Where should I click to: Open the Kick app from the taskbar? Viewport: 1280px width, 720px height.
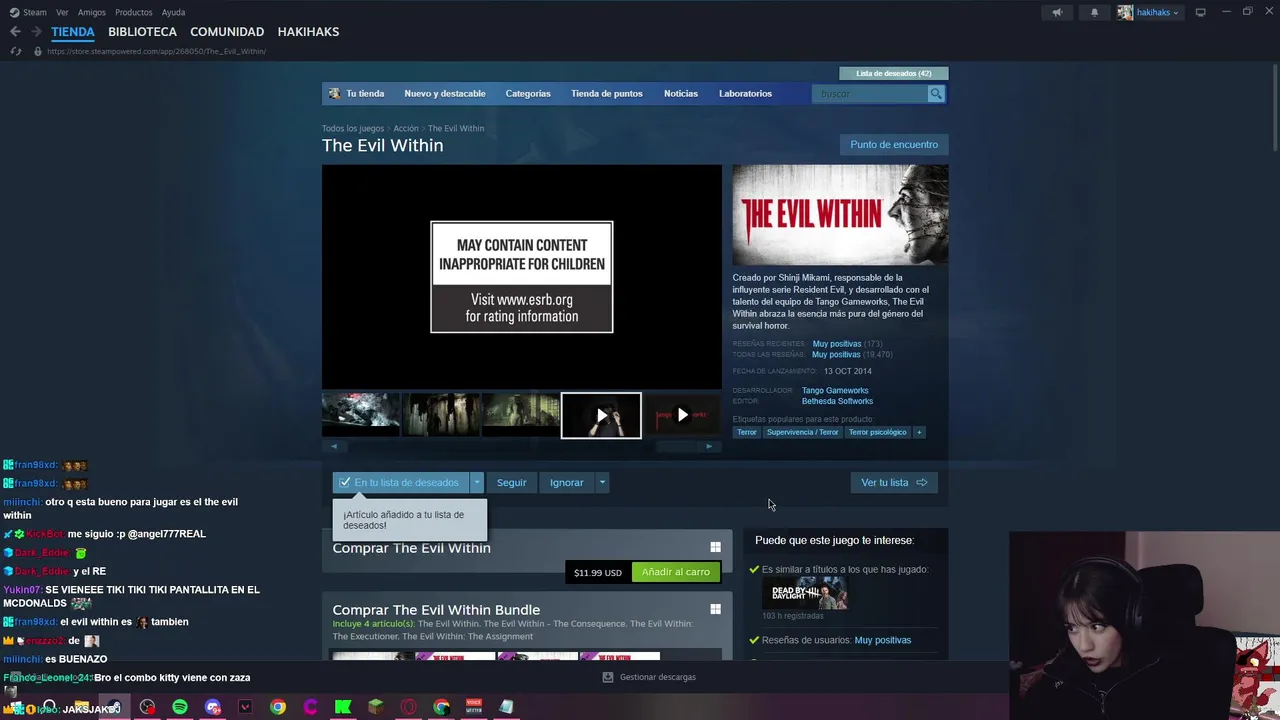343,707
